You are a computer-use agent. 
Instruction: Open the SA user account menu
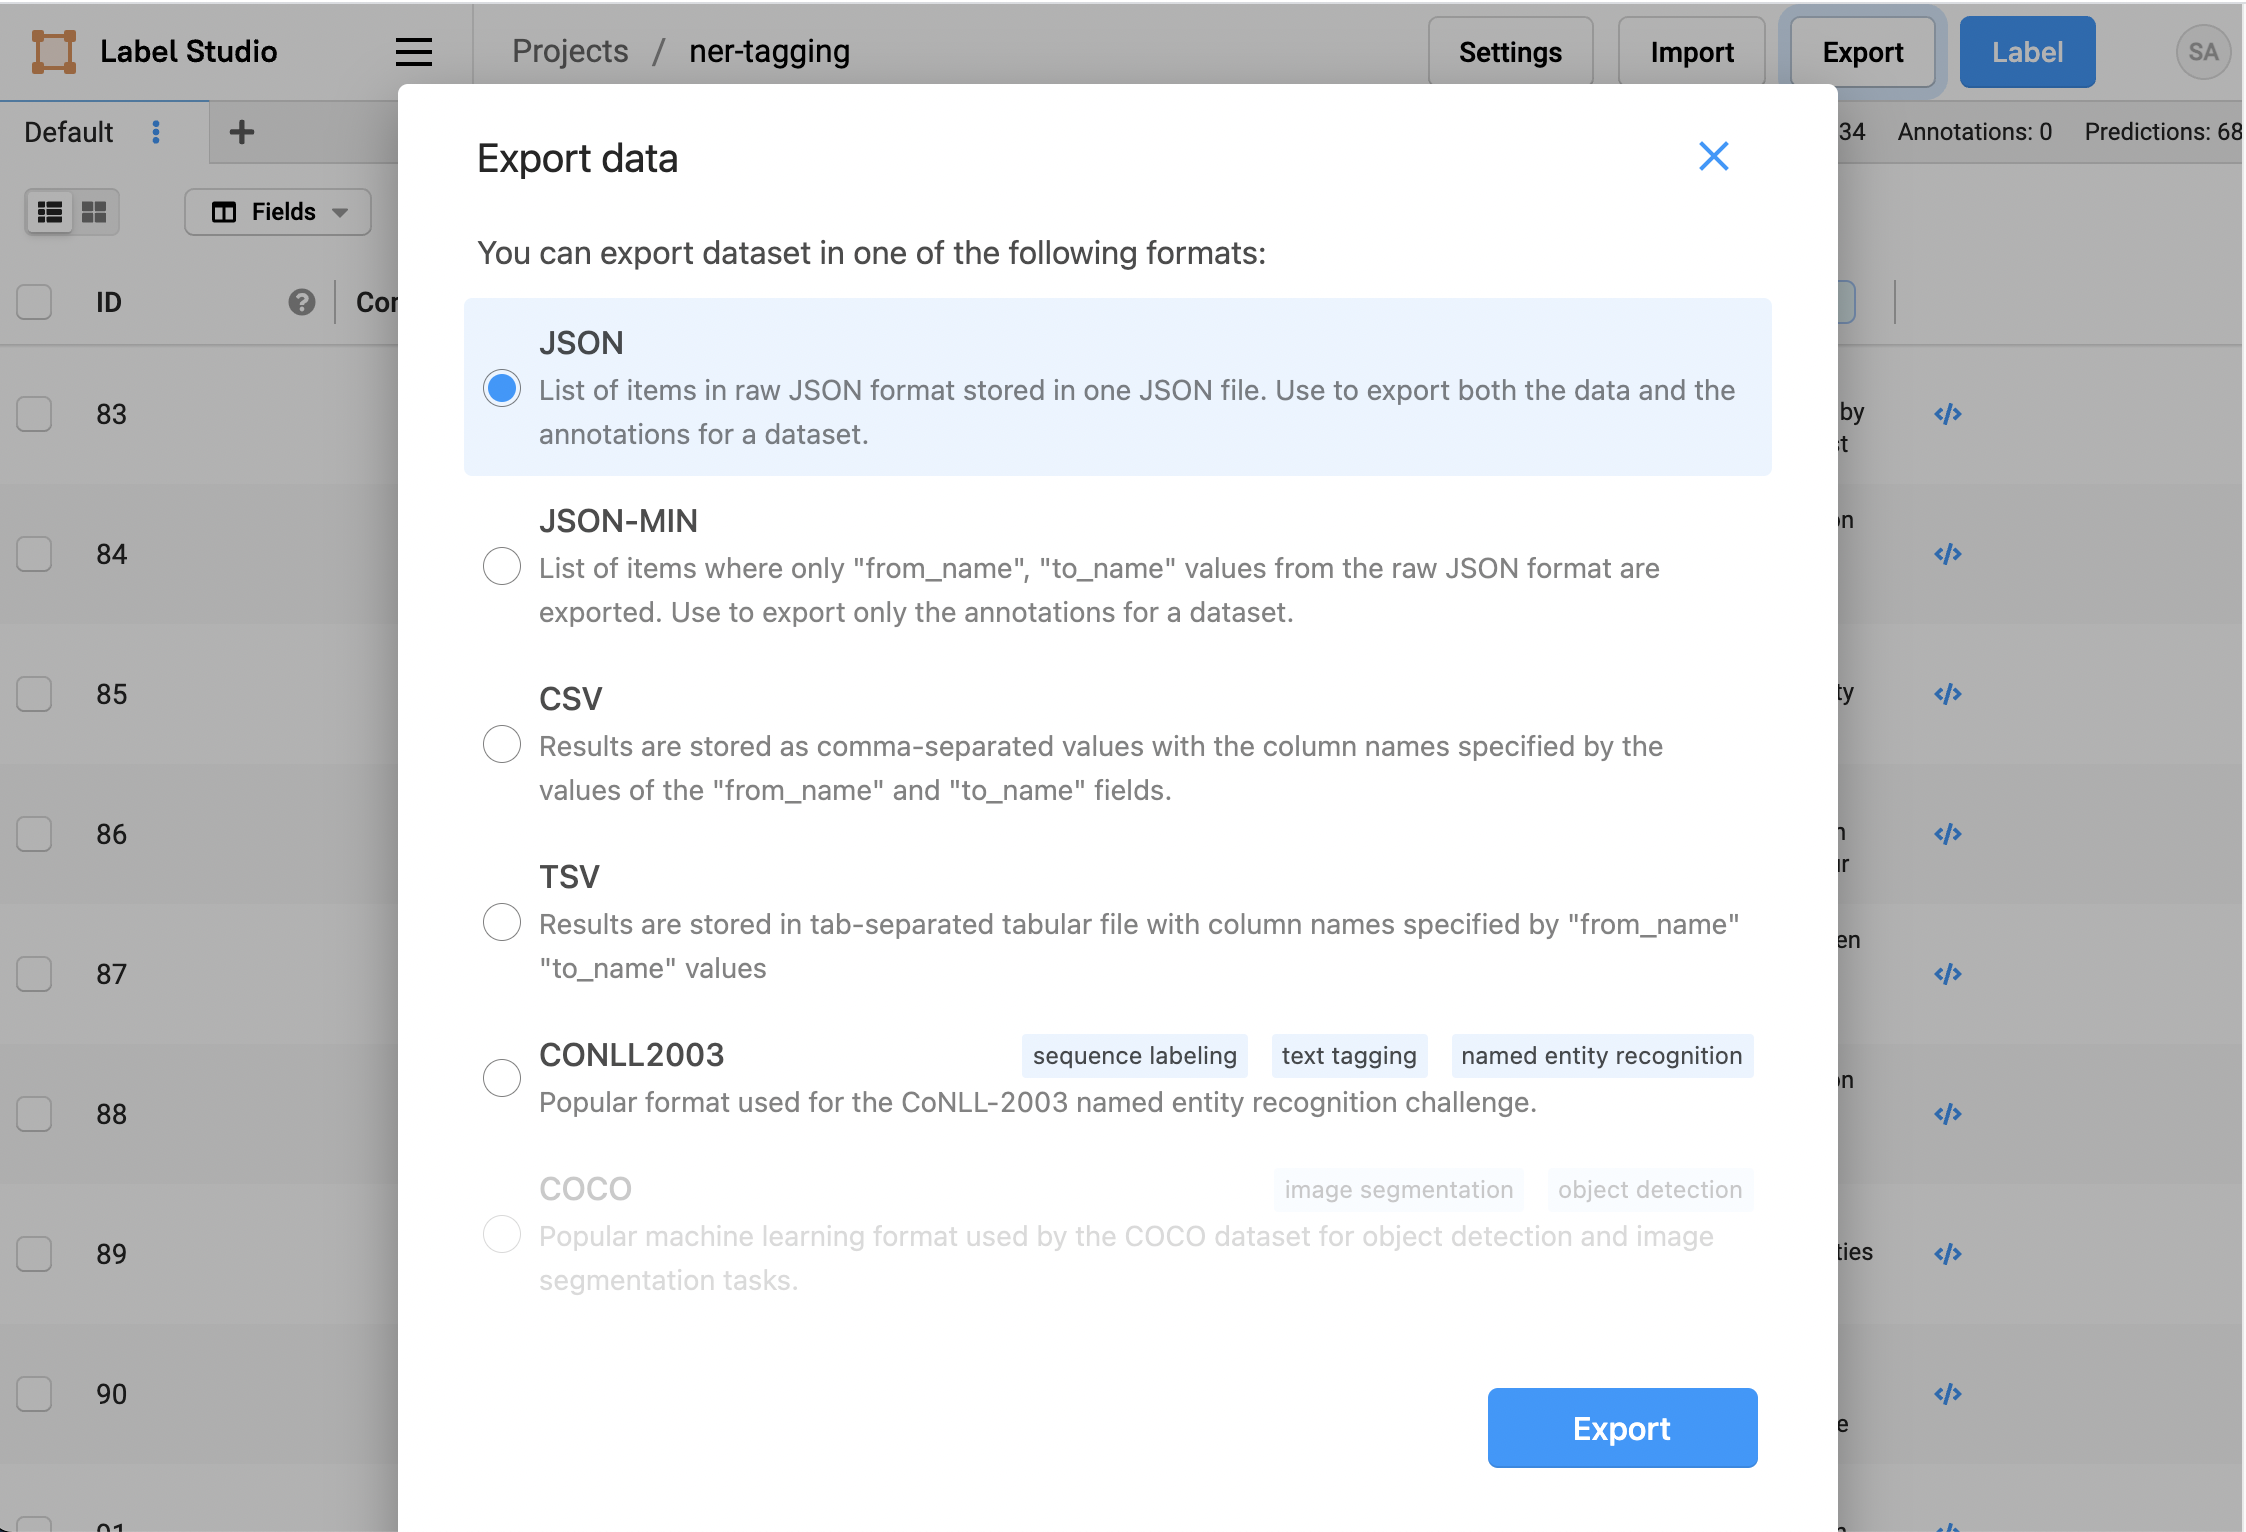click(2204, 52)
